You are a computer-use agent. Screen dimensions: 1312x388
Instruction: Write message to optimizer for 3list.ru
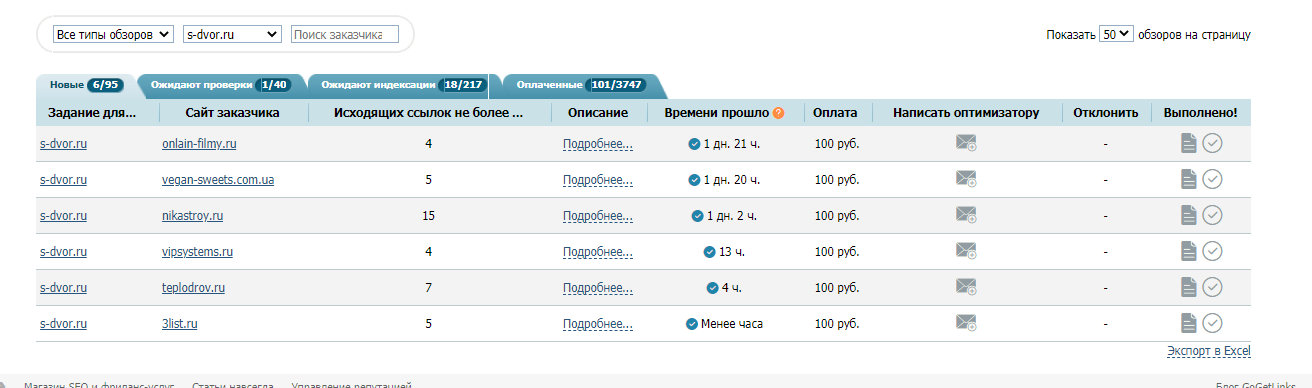tap(966, 323)
